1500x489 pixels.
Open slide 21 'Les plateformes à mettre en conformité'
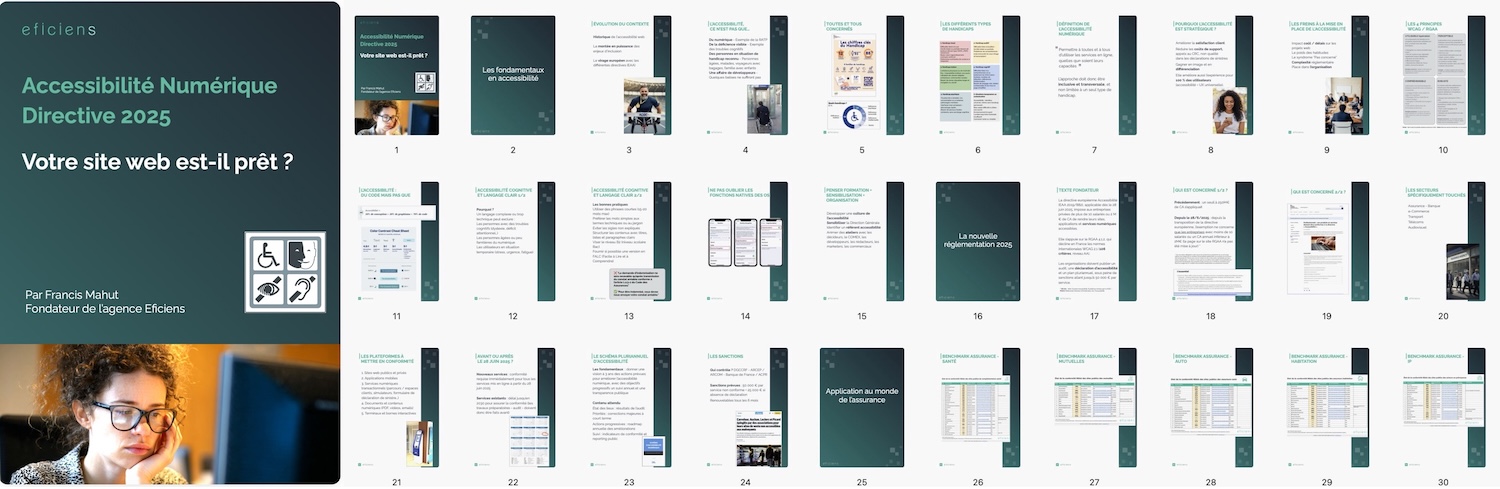pos(396,407)
